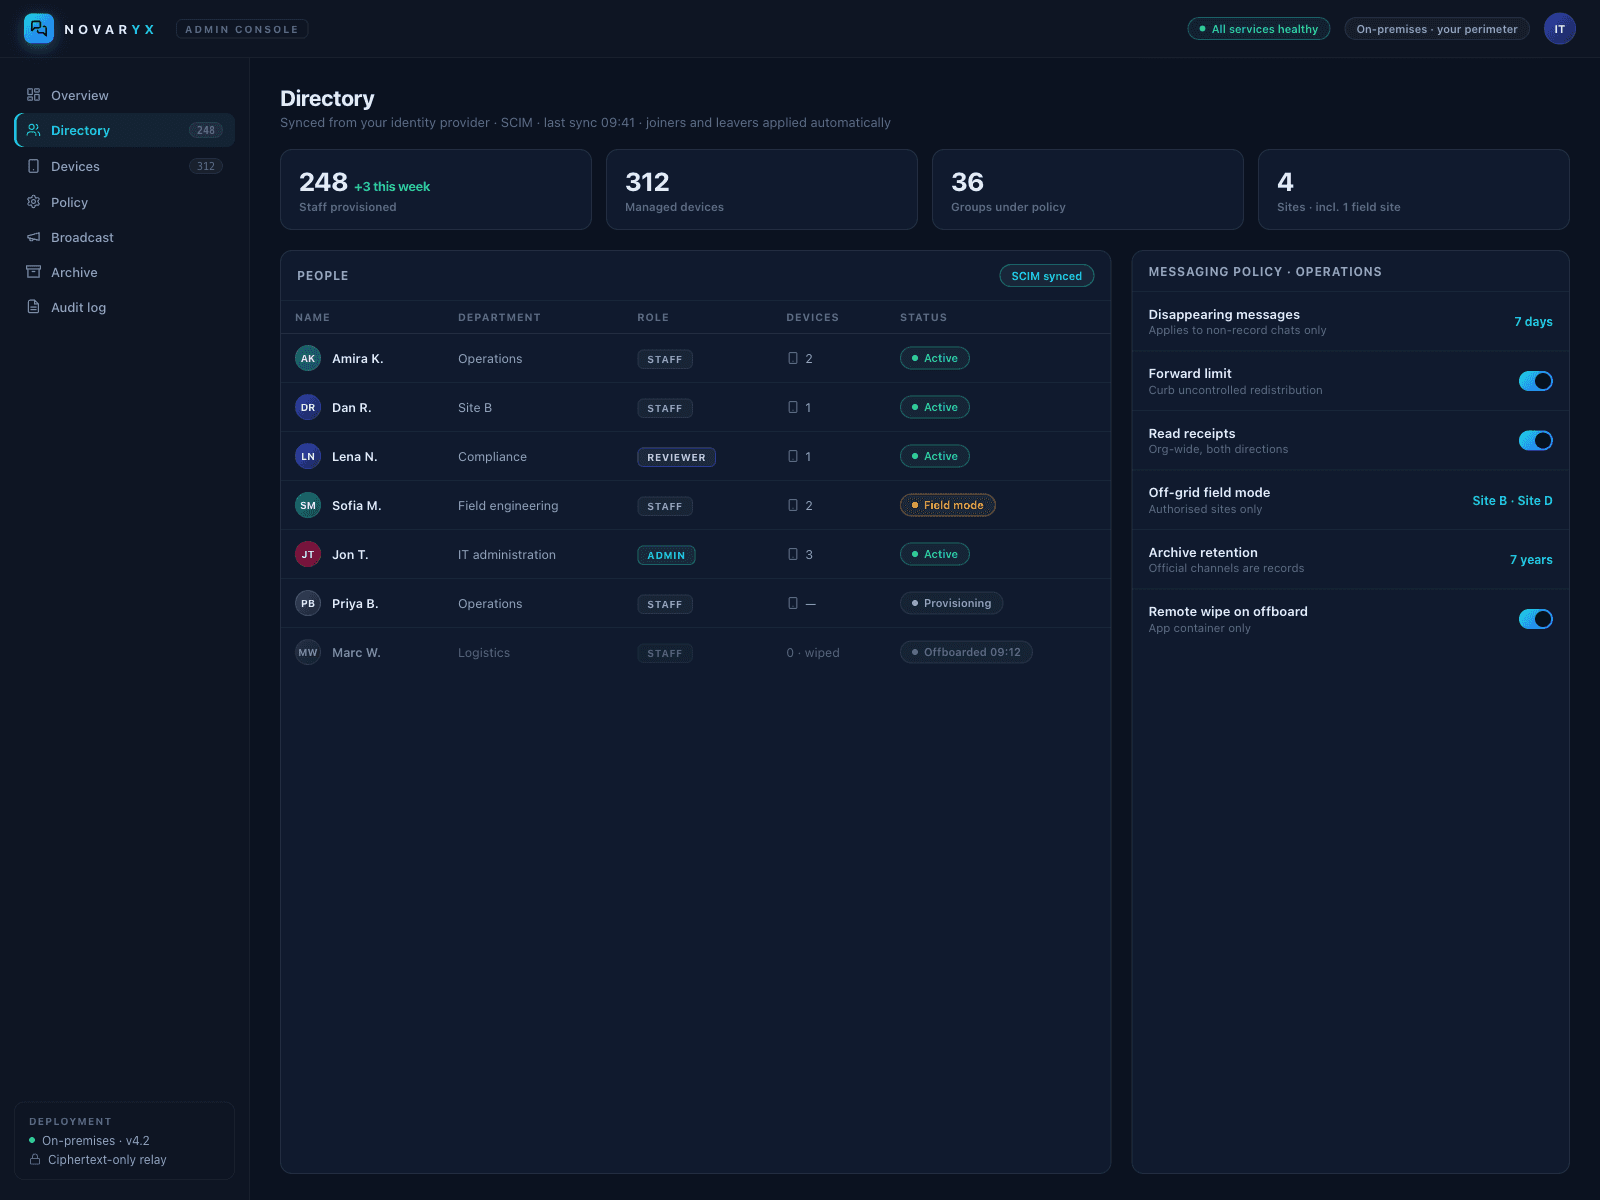Toggle Remote wipe on offboard switch
The height and width of the screenshot is (1200, 1600).
[1535, 619]
